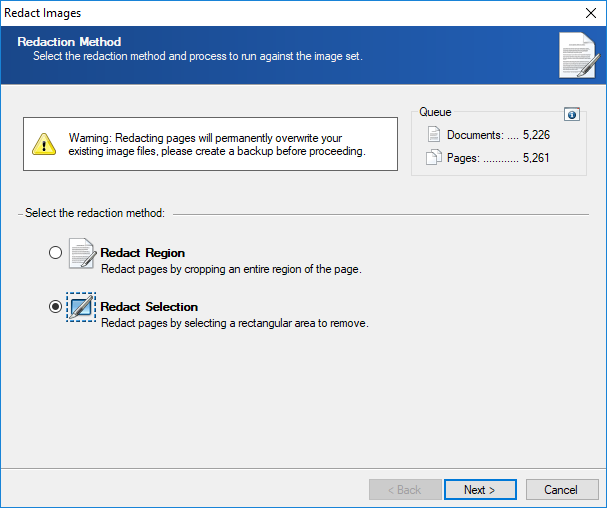Click the "Redaction Method" heading

coord(69,42)
